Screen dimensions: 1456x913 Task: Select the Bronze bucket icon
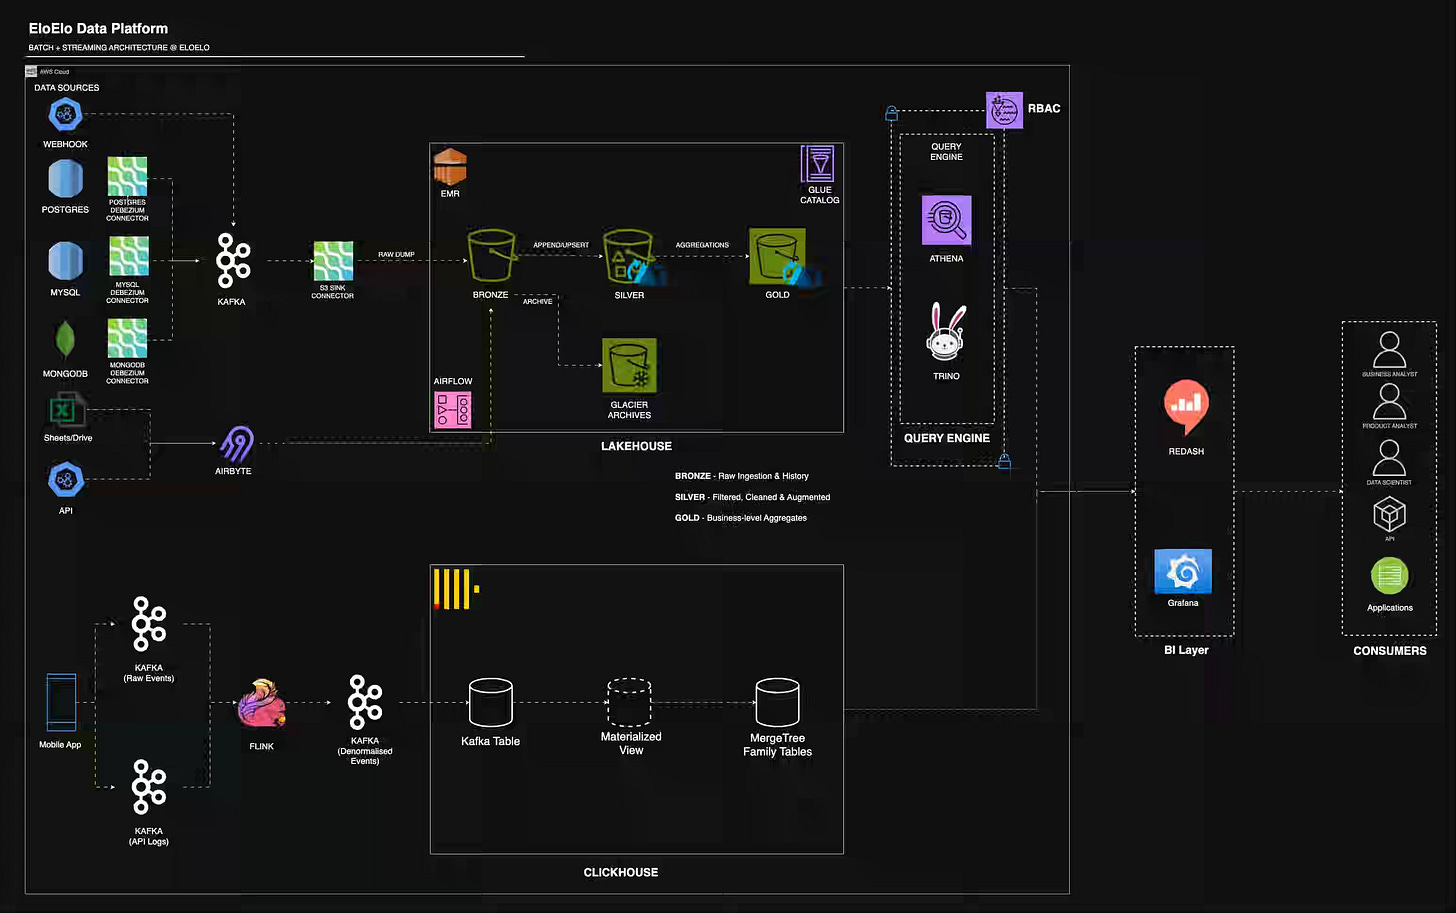491,258
